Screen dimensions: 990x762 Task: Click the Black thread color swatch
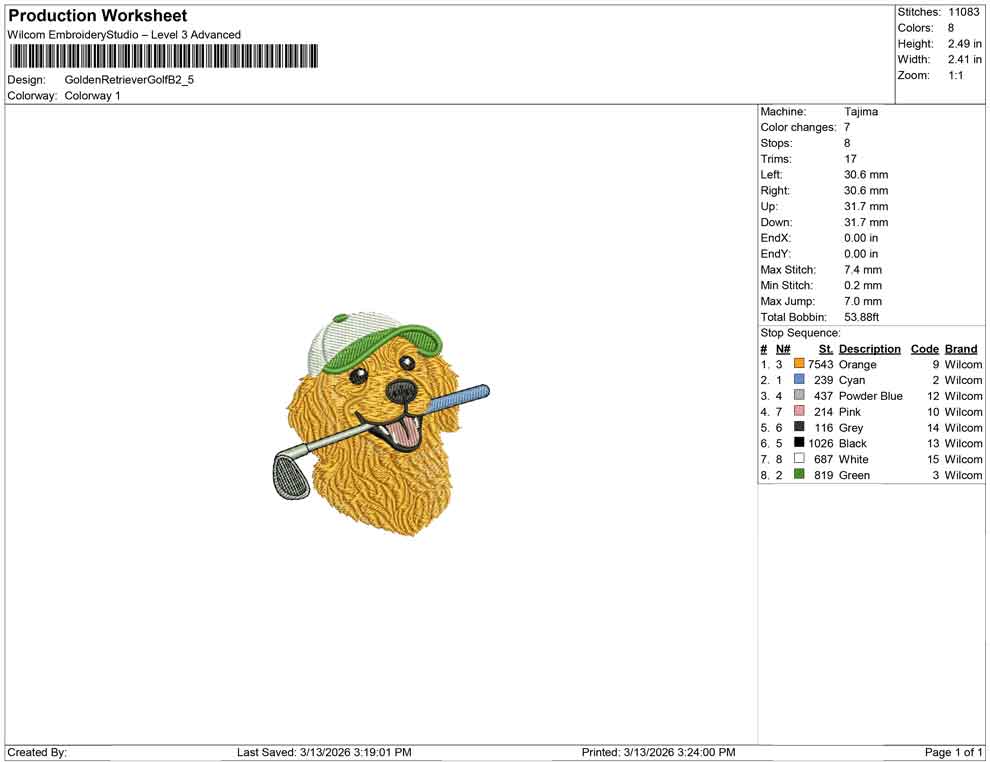click(799, 443)
